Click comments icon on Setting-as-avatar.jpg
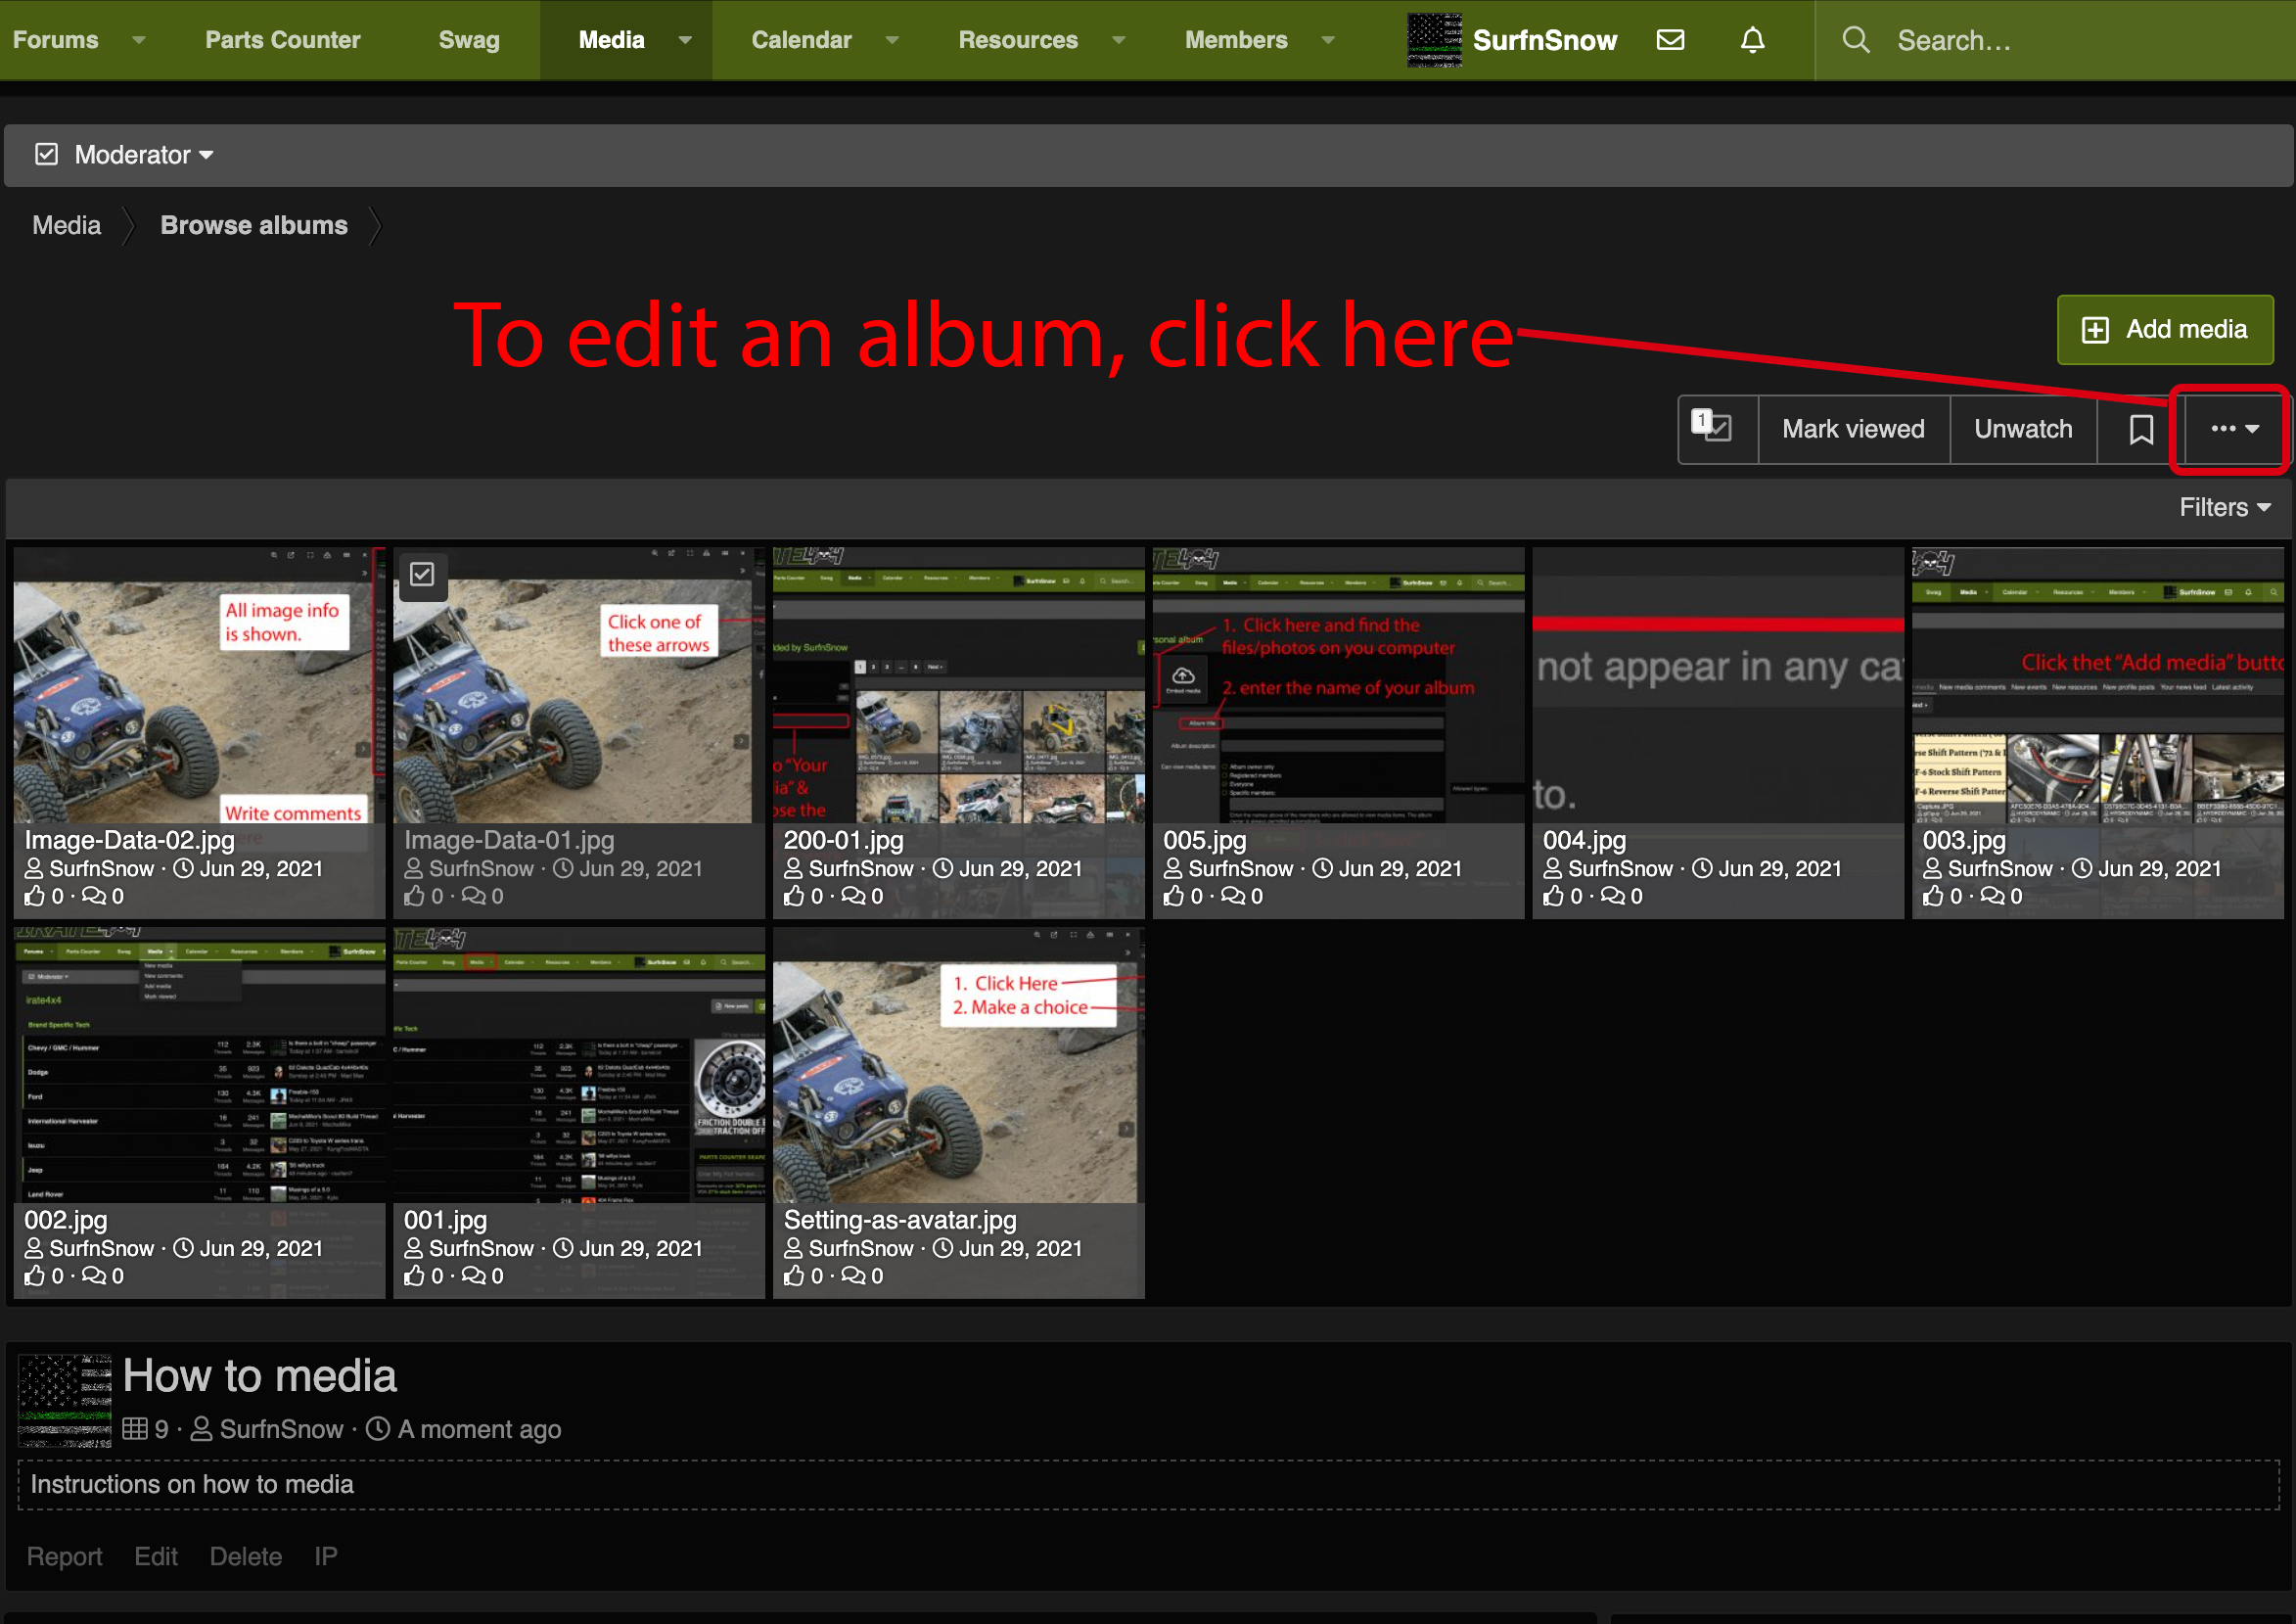2296x1624 pixels. pos(853,1276)
